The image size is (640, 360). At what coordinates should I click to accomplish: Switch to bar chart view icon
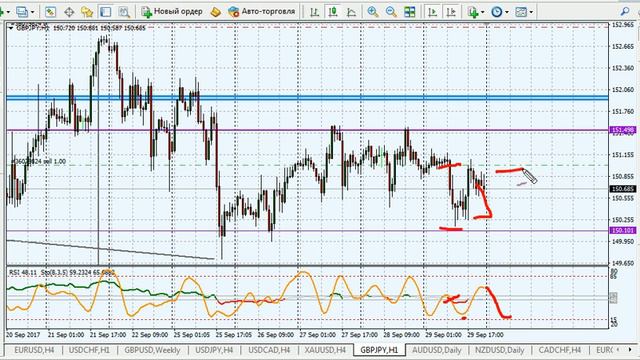coord(314,12)
